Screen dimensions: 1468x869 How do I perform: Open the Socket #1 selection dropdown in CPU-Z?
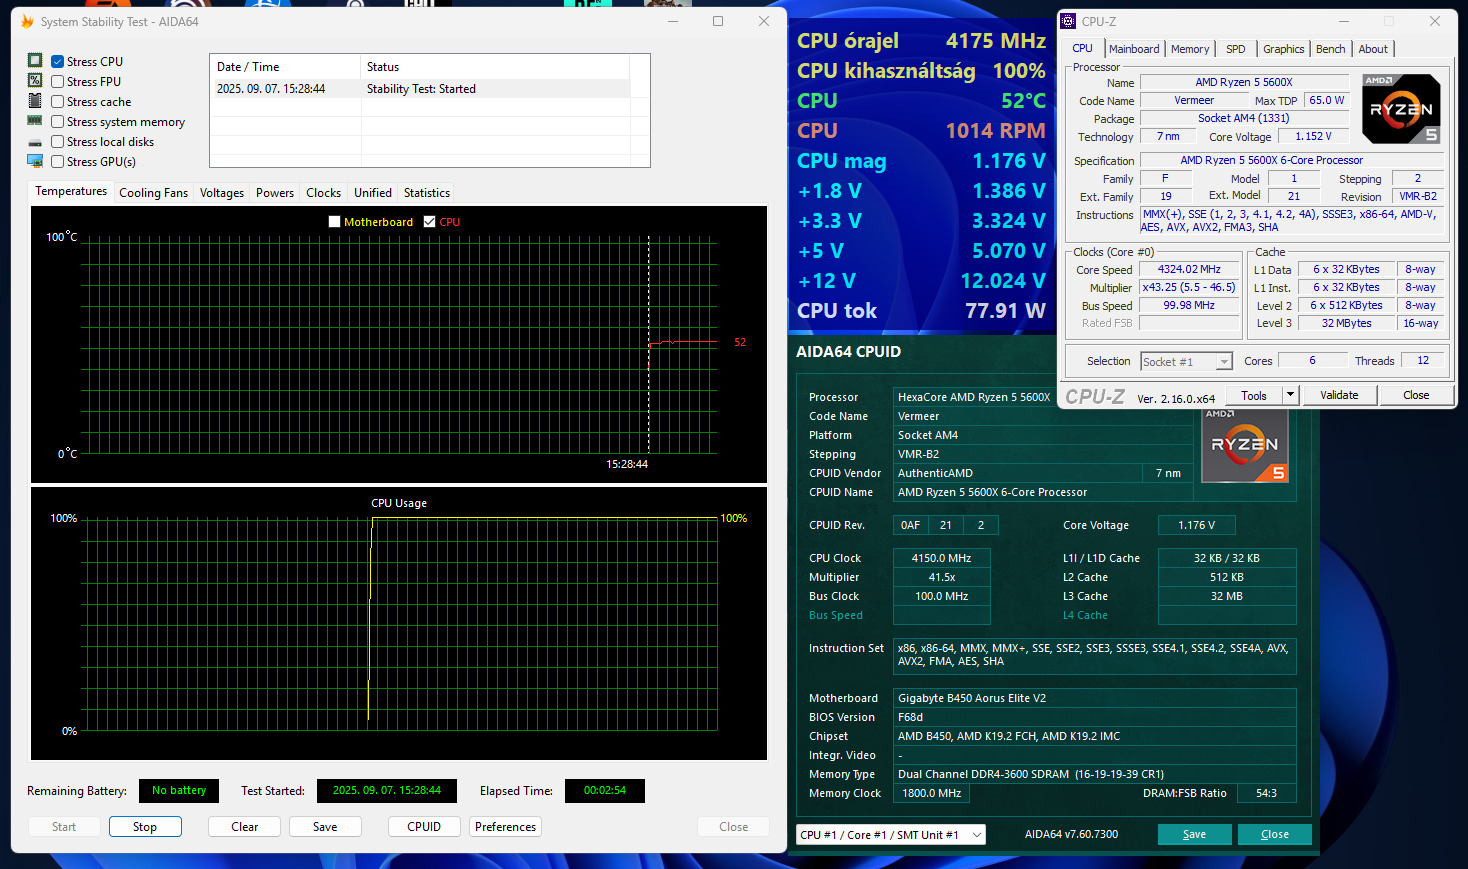(x=1186, y=362)
